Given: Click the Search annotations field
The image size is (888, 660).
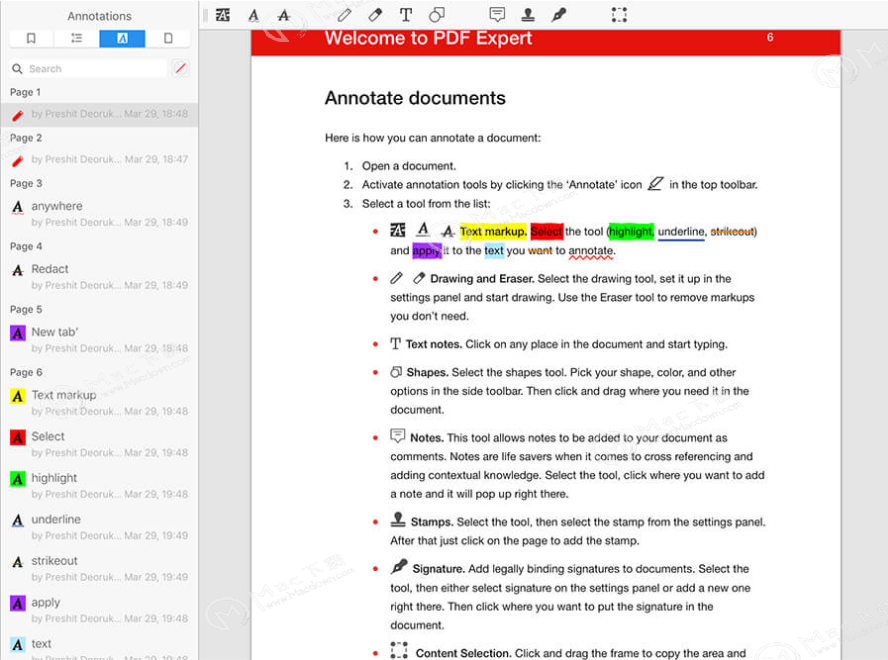Looking at the screenshot, I should [x=88, y=69].
